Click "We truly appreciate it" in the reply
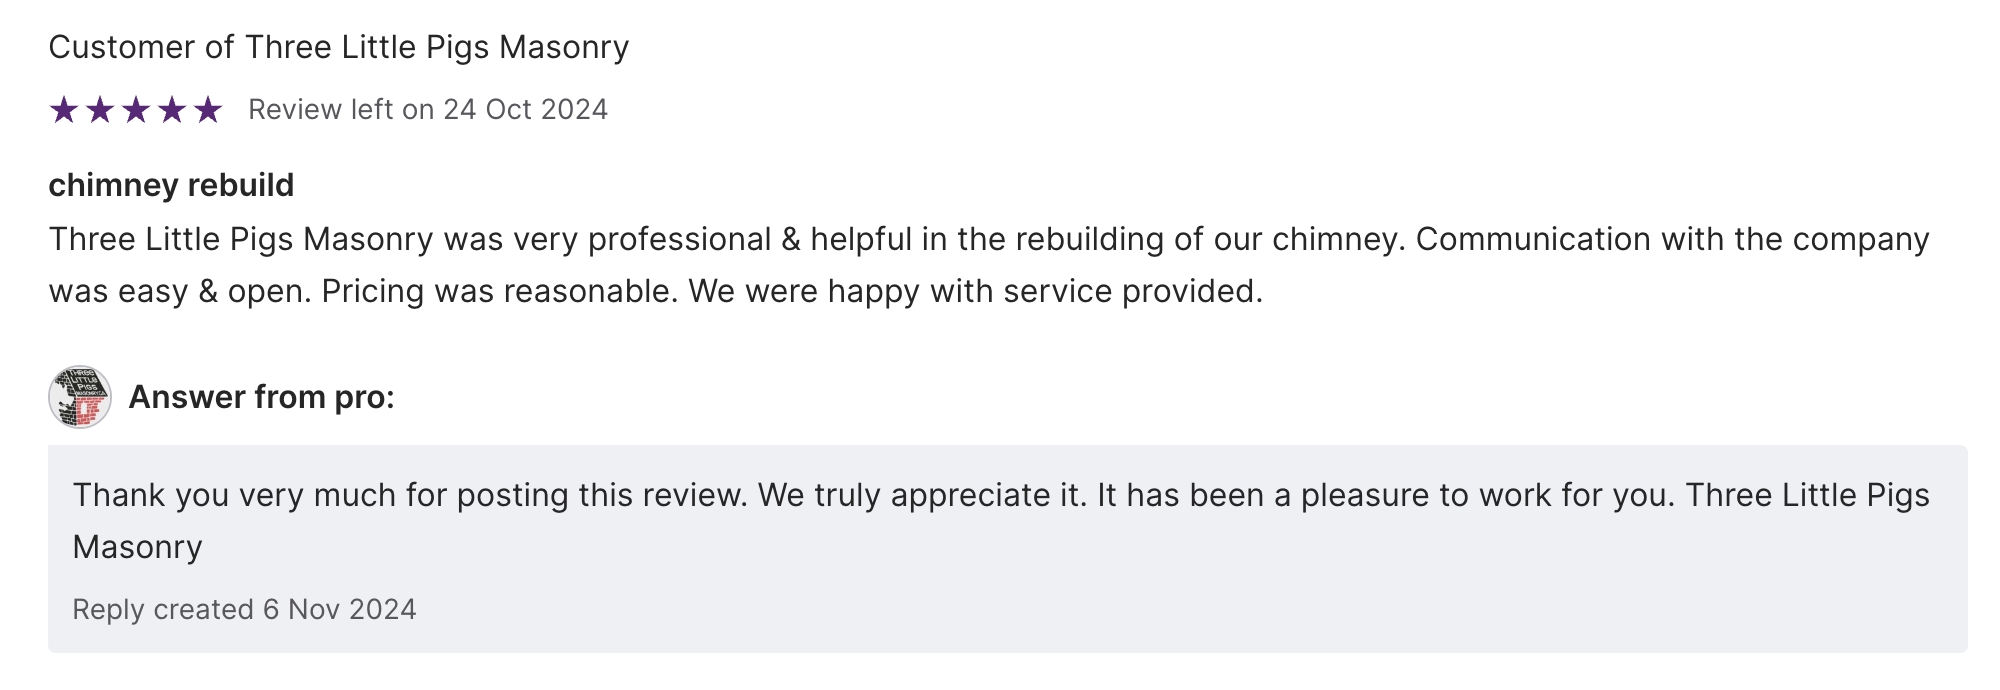Image resolution: width=2000 pixels, height=690 pixels. tap(921, 495)
